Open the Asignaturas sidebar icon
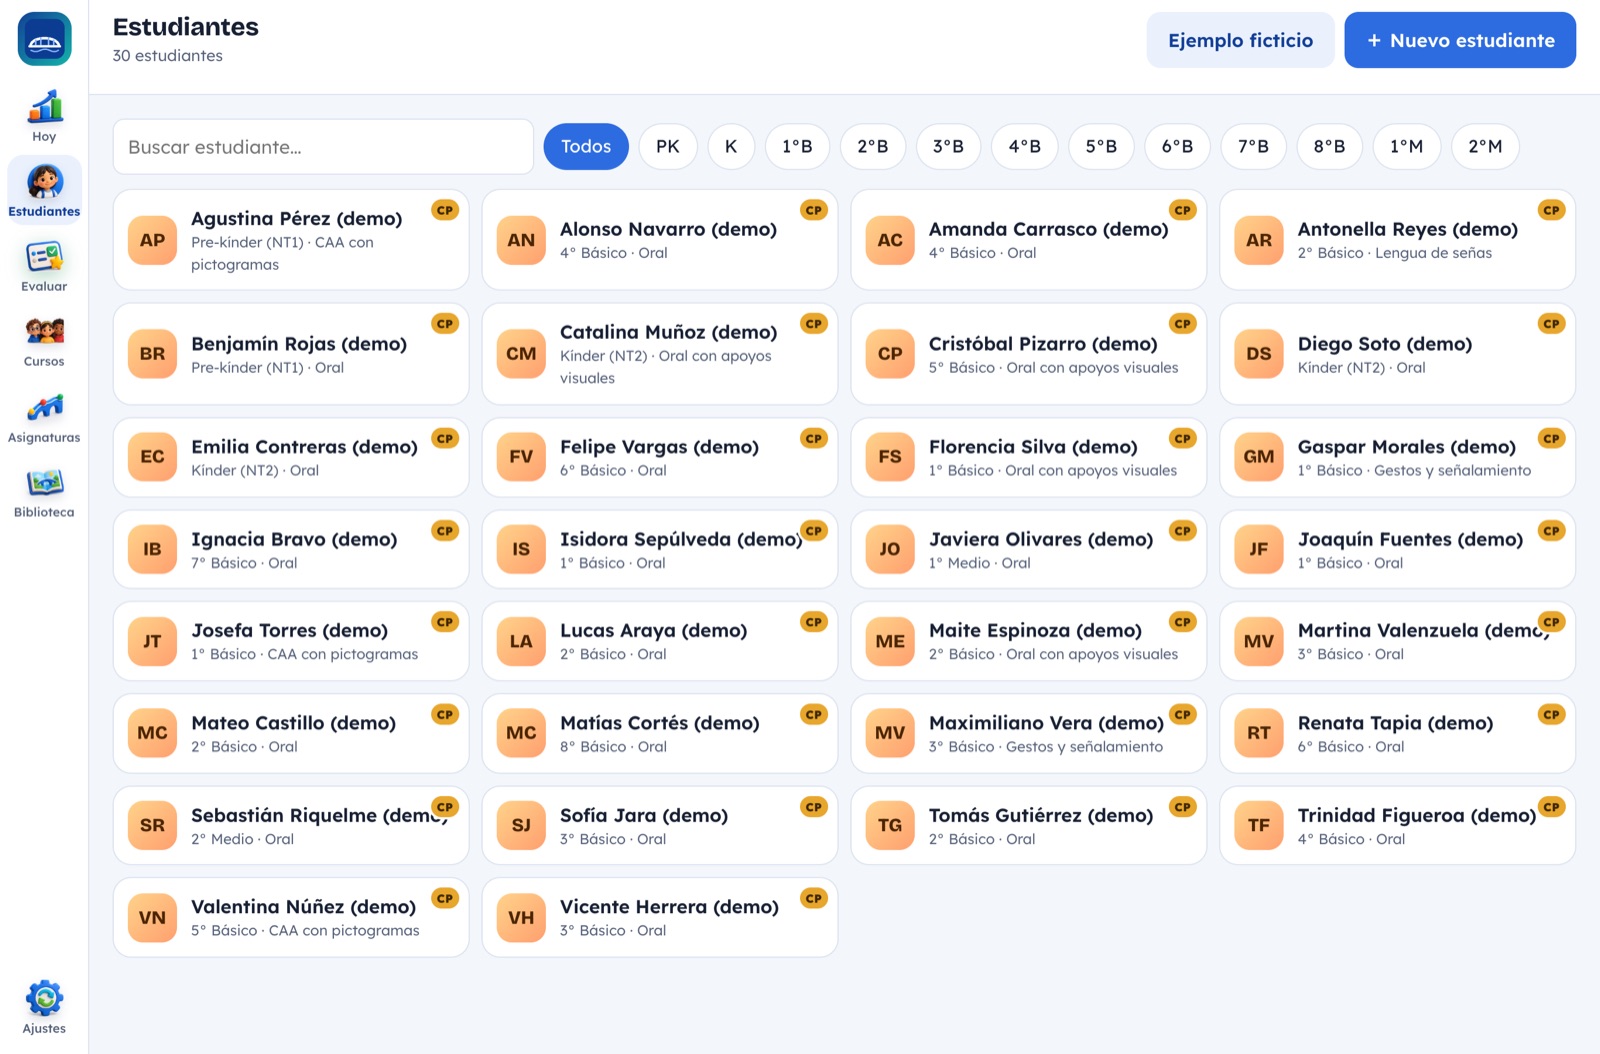Screen dimensions: 1600x1054 click(44, 408)
